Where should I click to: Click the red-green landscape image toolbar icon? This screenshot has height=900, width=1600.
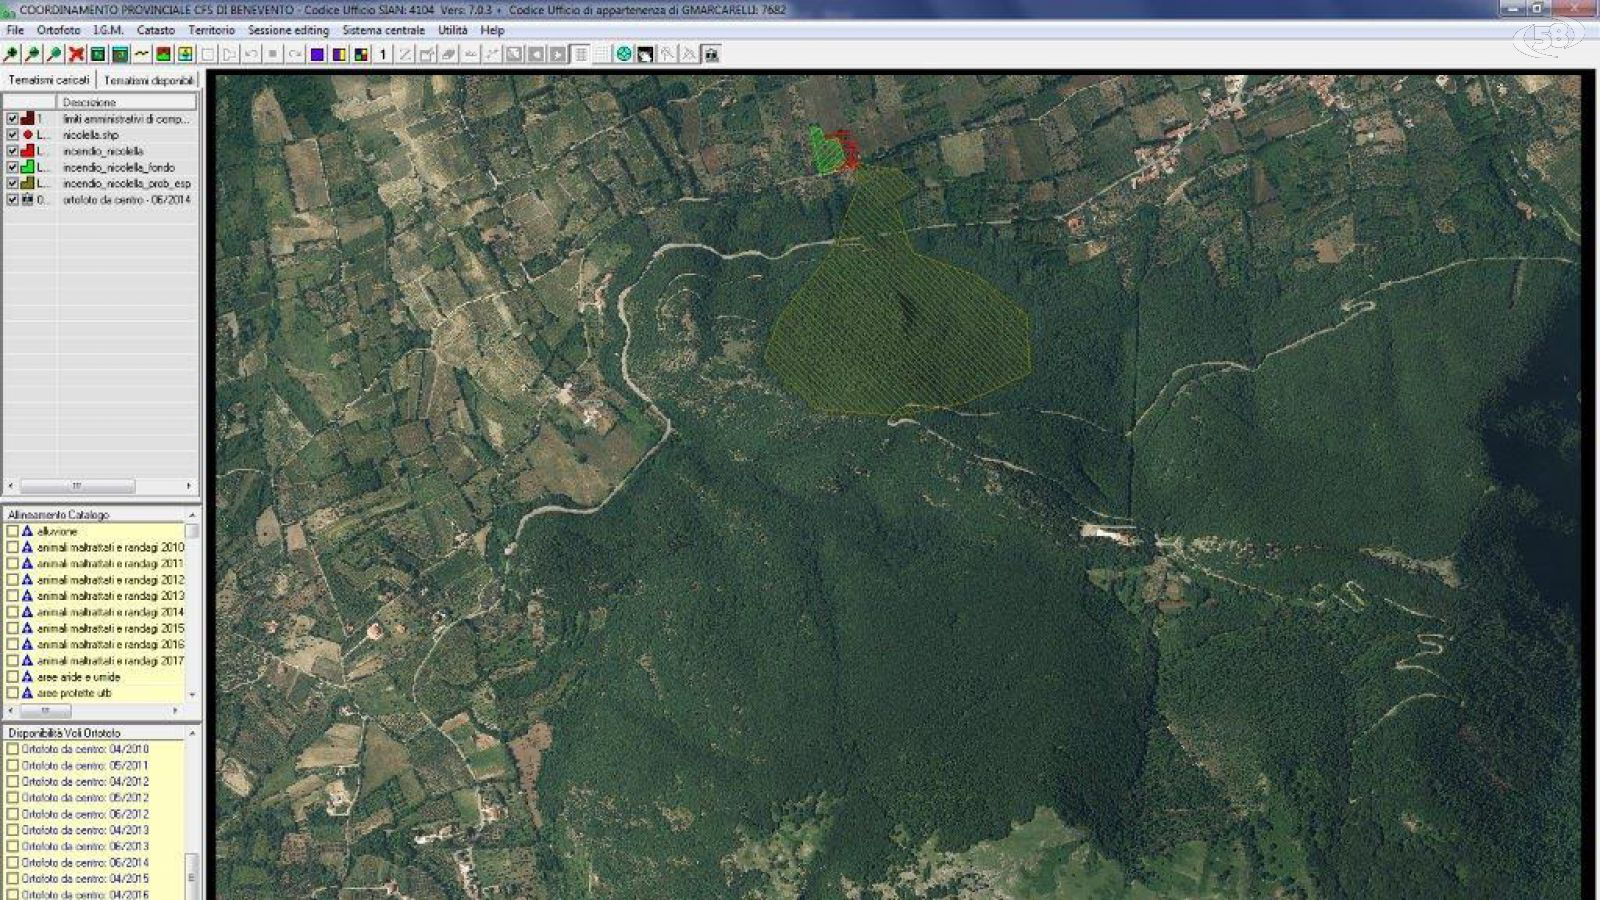click(164, 54)
